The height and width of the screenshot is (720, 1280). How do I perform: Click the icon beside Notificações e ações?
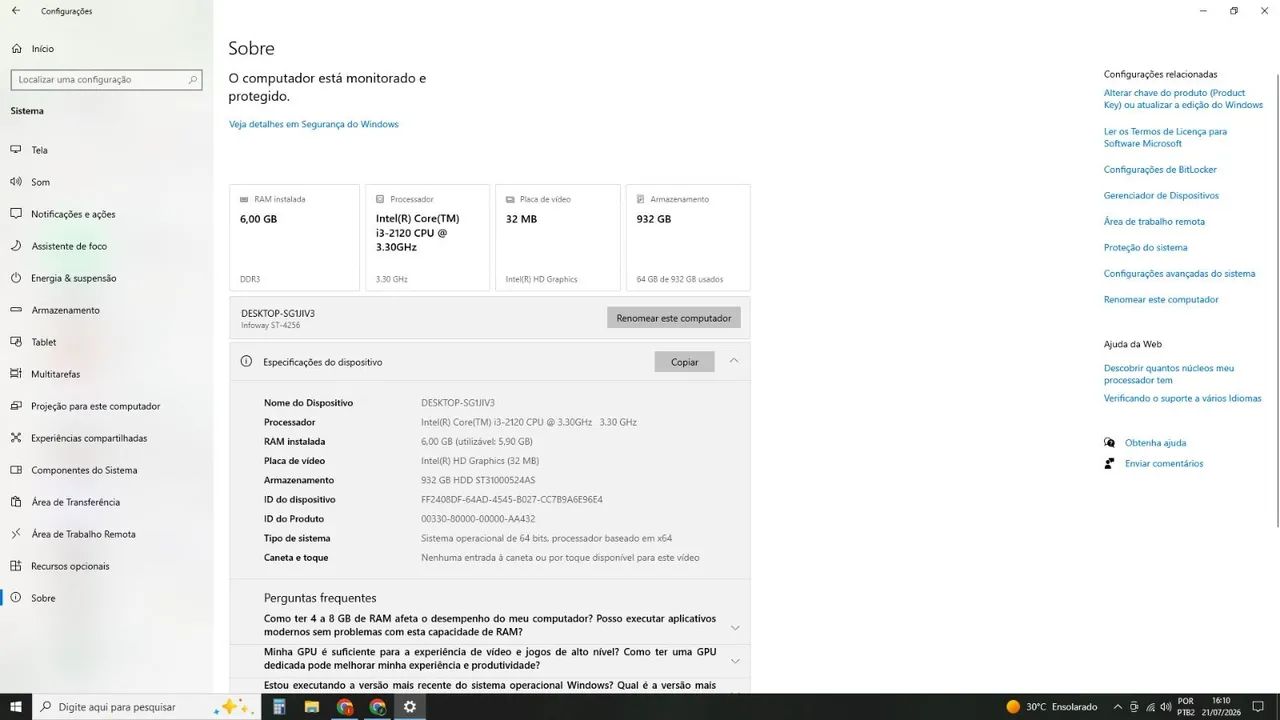pyautogui.click(x=15, y=214)
